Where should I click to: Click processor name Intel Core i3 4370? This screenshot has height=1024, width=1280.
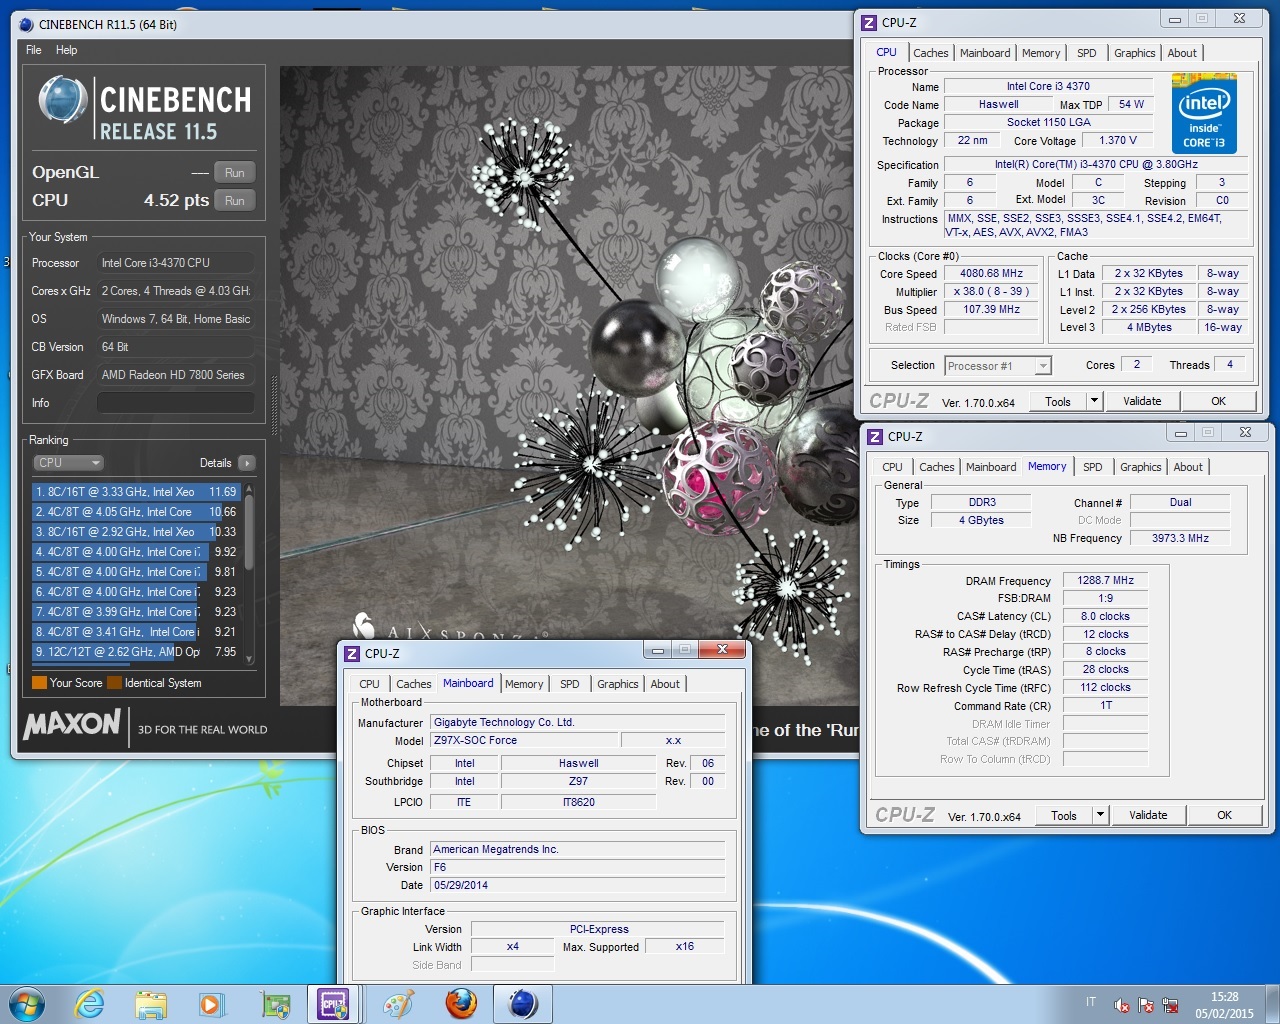click(1048, 86)
